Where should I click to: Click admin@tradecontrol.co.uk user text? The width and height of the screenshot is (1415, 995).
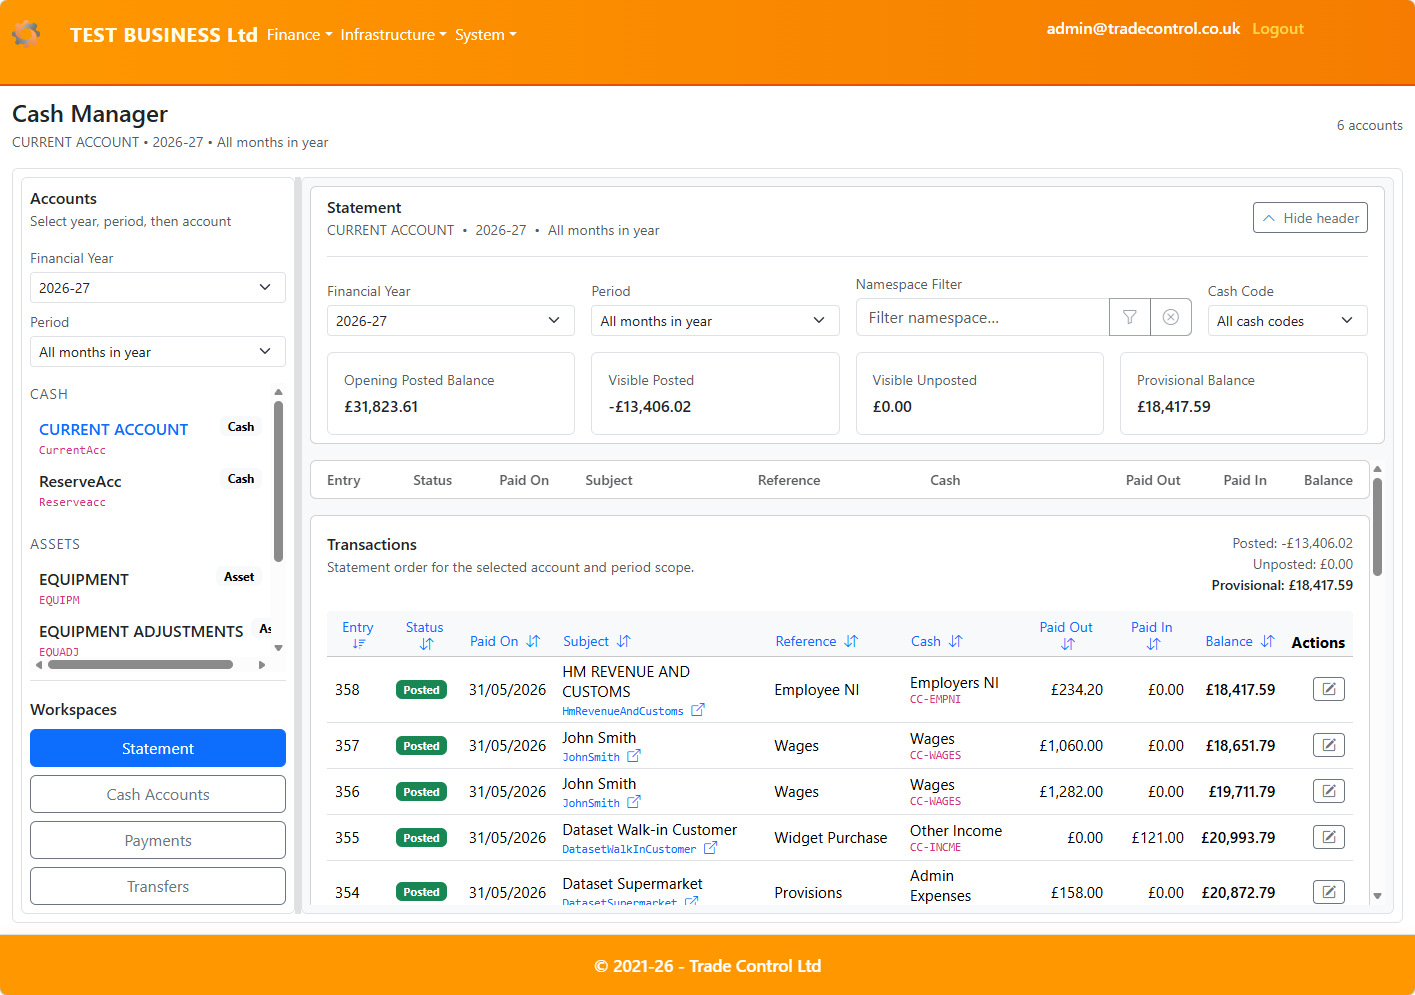[x=1143, y=29]
